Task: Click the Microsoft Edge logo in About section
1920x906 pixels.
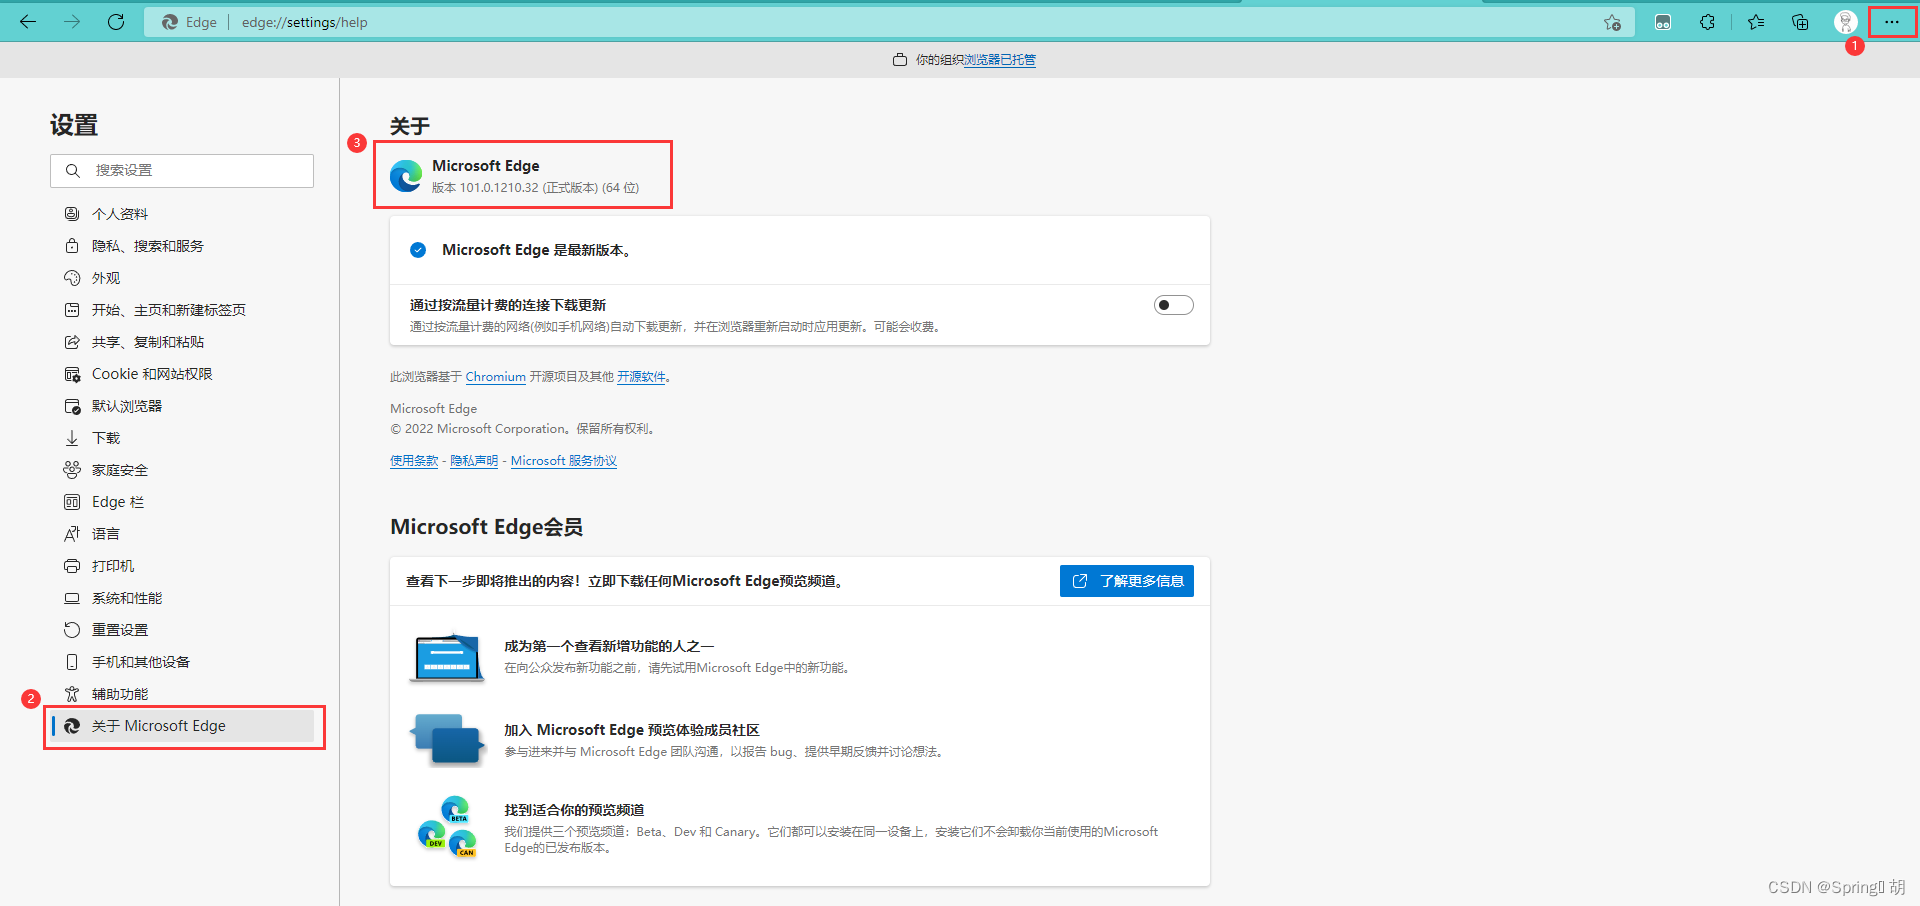Action: [406, 176]
